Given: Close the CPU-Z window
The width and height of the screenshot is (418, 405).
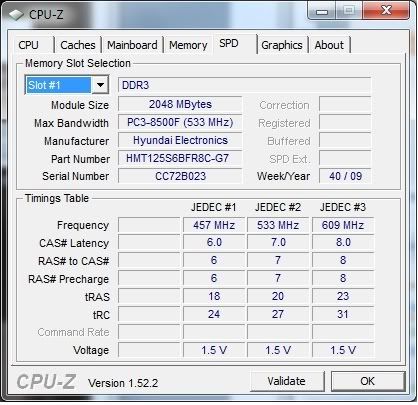Looking at the screenshot, I should pos(386,11).
